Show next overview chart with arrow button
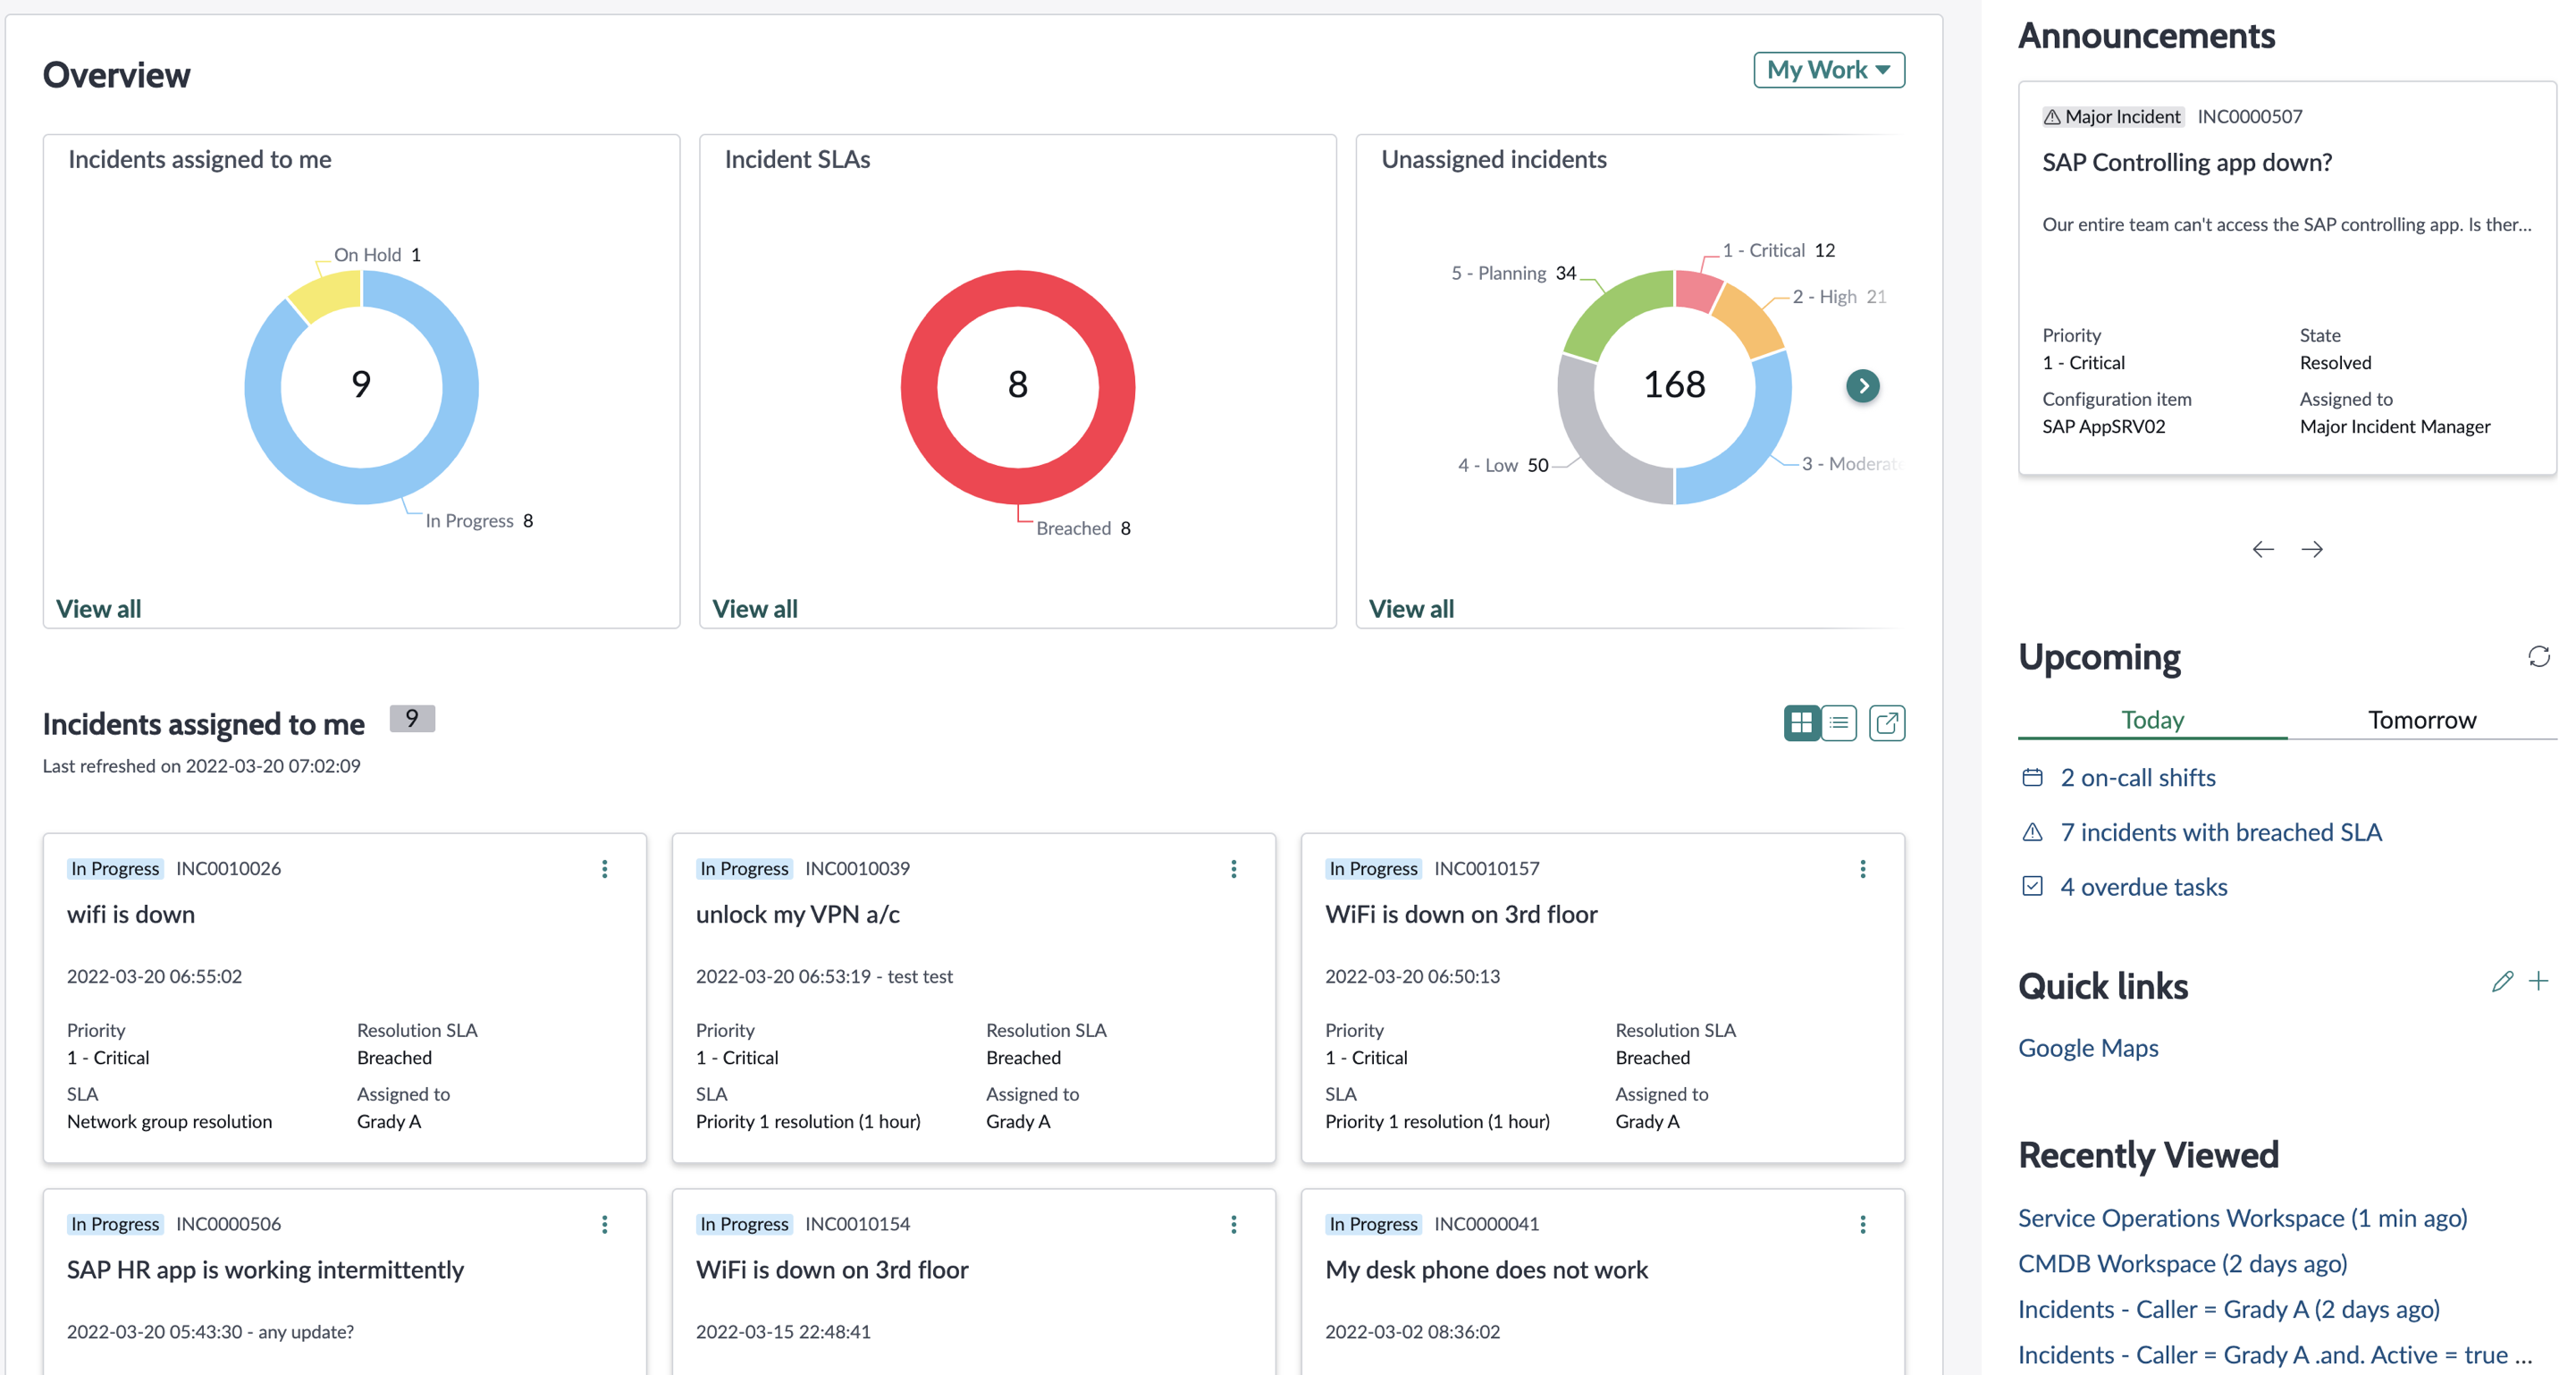The width and height of the screenshot is (2576, 1375). [1862, 386]
